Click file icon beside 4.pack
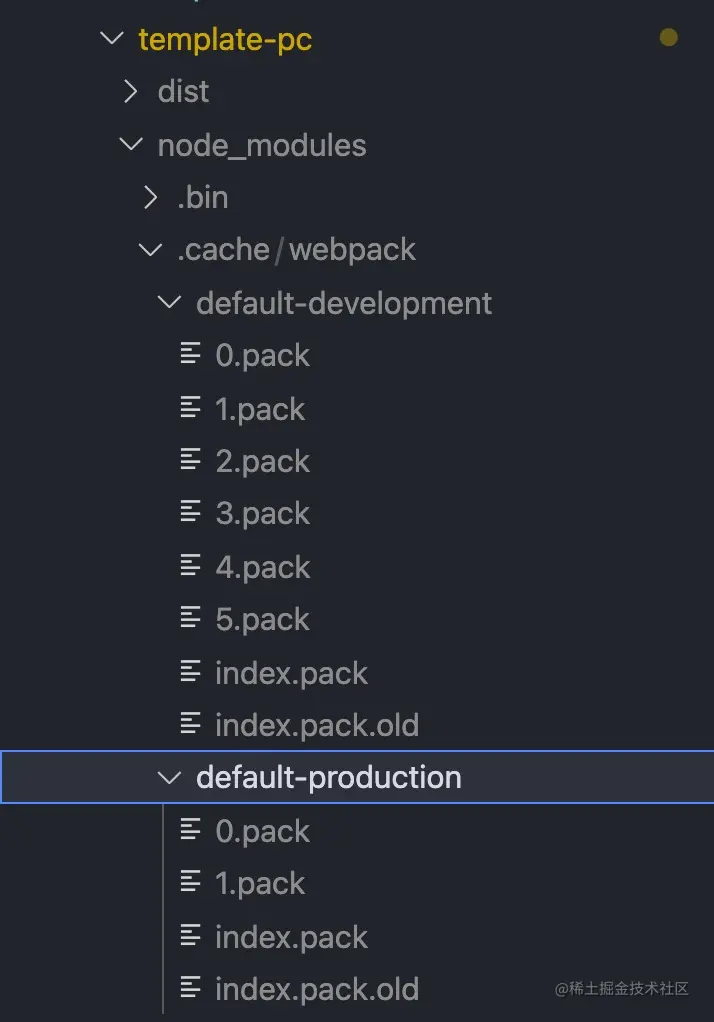This screenshot has height=1022, width=714. pos(190,566)
